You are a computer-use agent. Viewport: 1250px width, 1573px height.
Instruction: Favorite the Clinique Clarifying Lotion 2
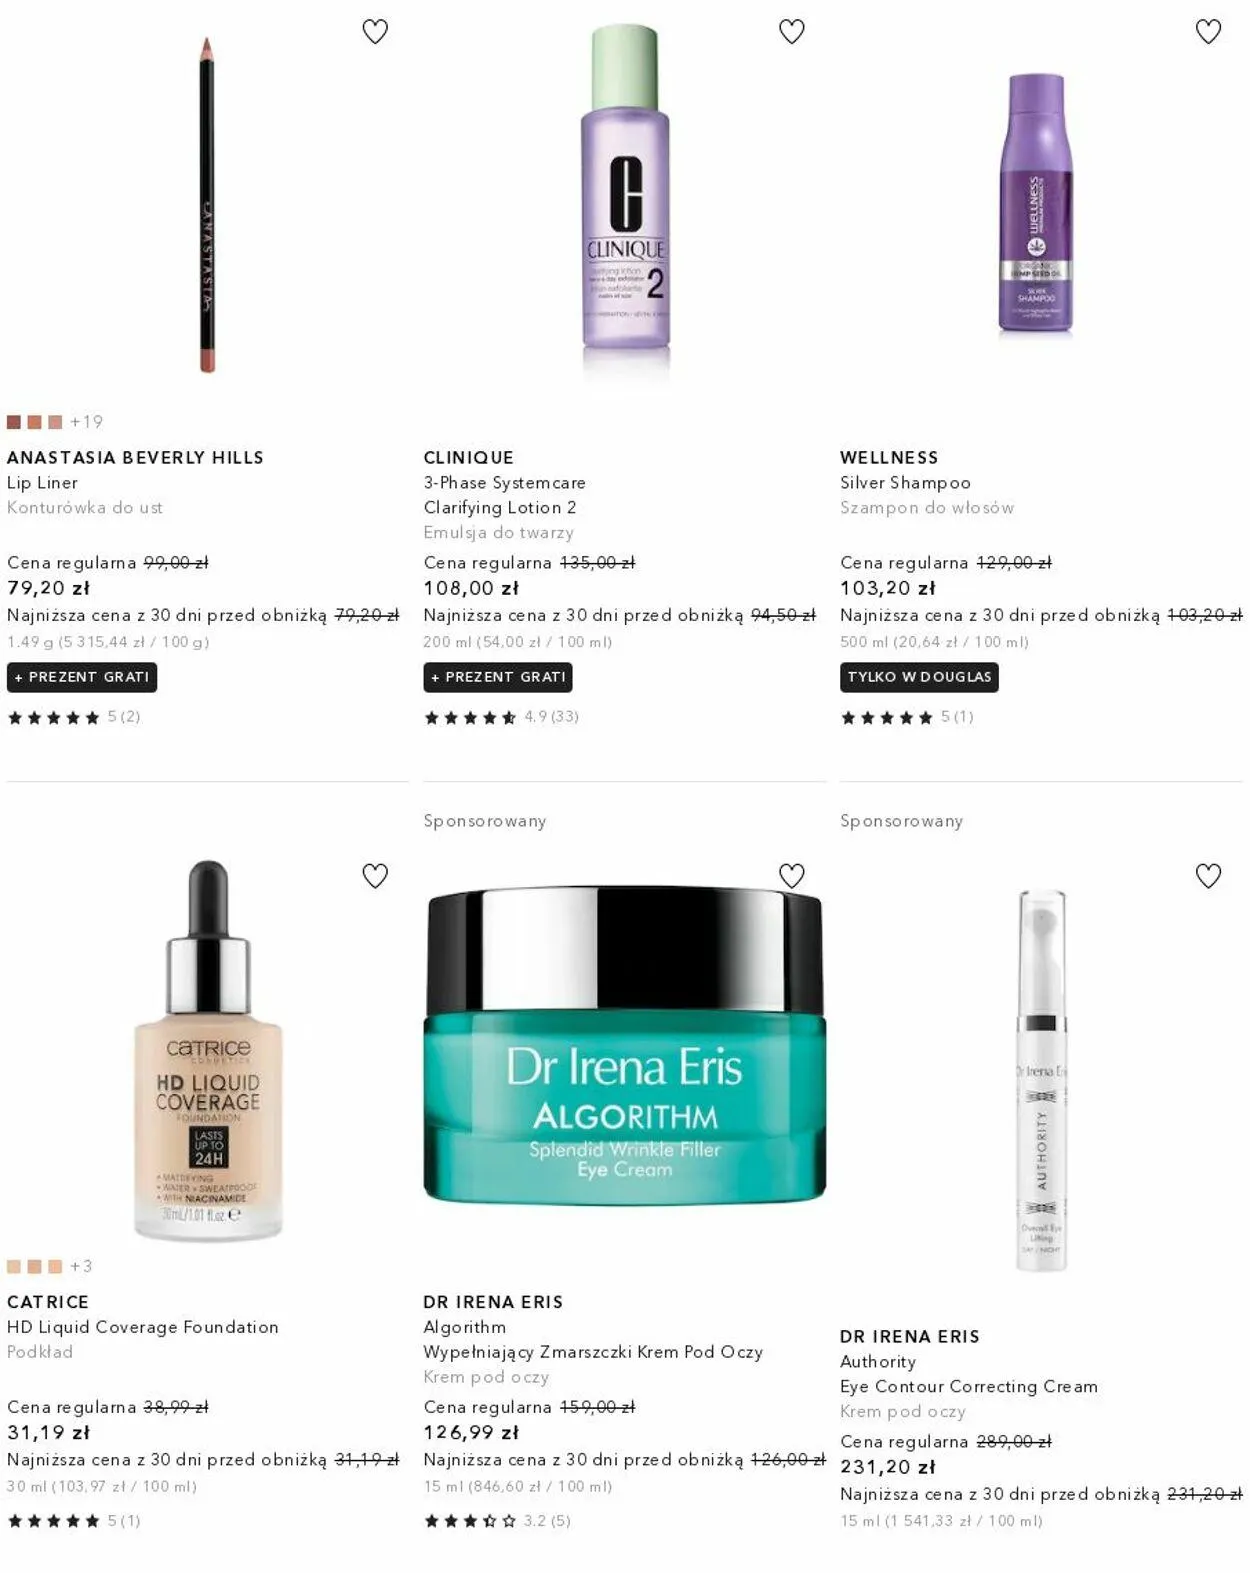click(792, 32)
